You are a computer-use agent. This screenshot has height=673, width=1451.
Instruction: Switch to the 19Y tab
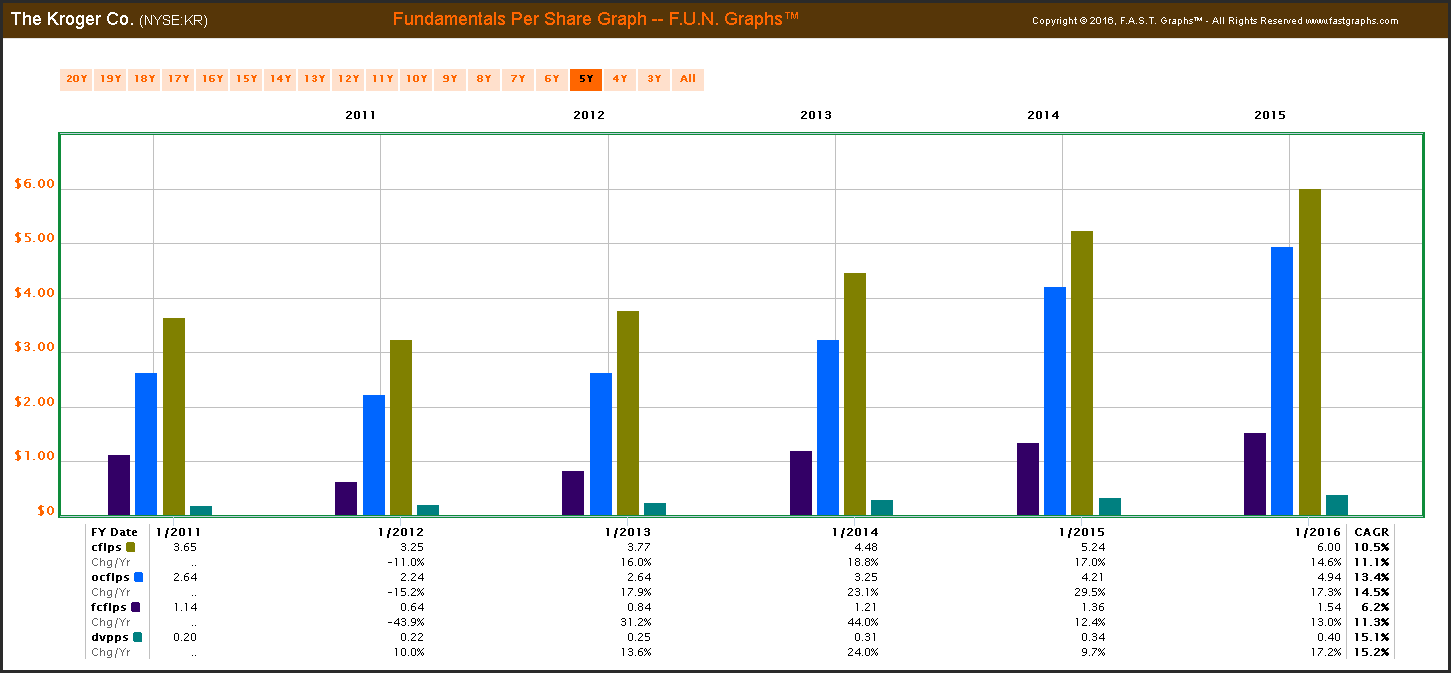coord(110,79)
